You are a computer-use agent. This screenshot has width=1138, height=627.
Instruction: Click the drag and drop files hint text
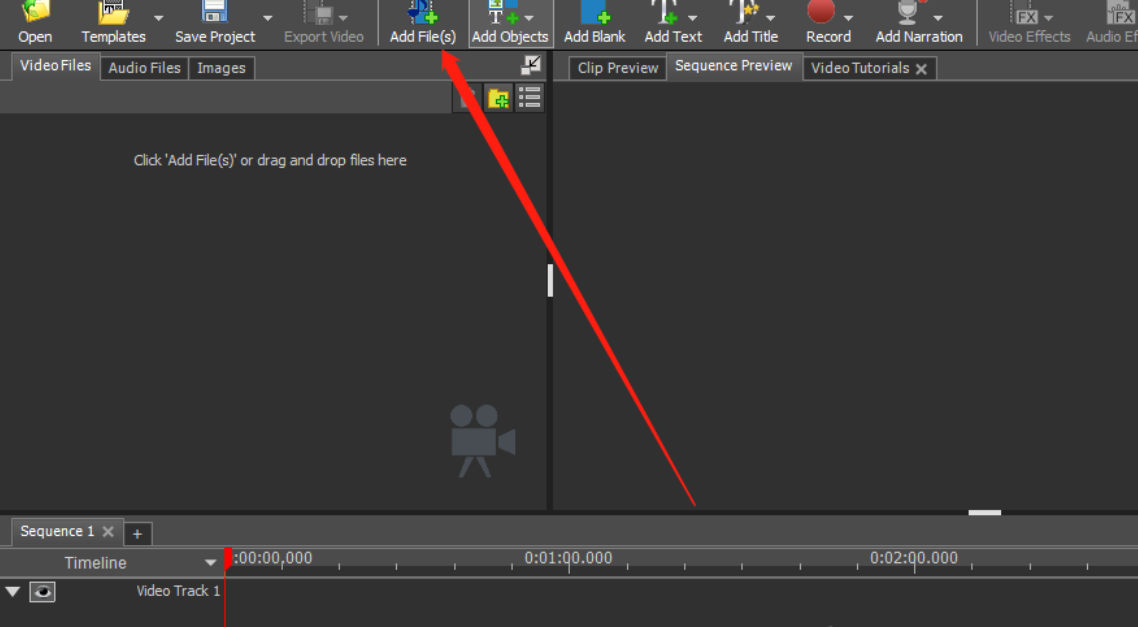click(x=270, y=160)
